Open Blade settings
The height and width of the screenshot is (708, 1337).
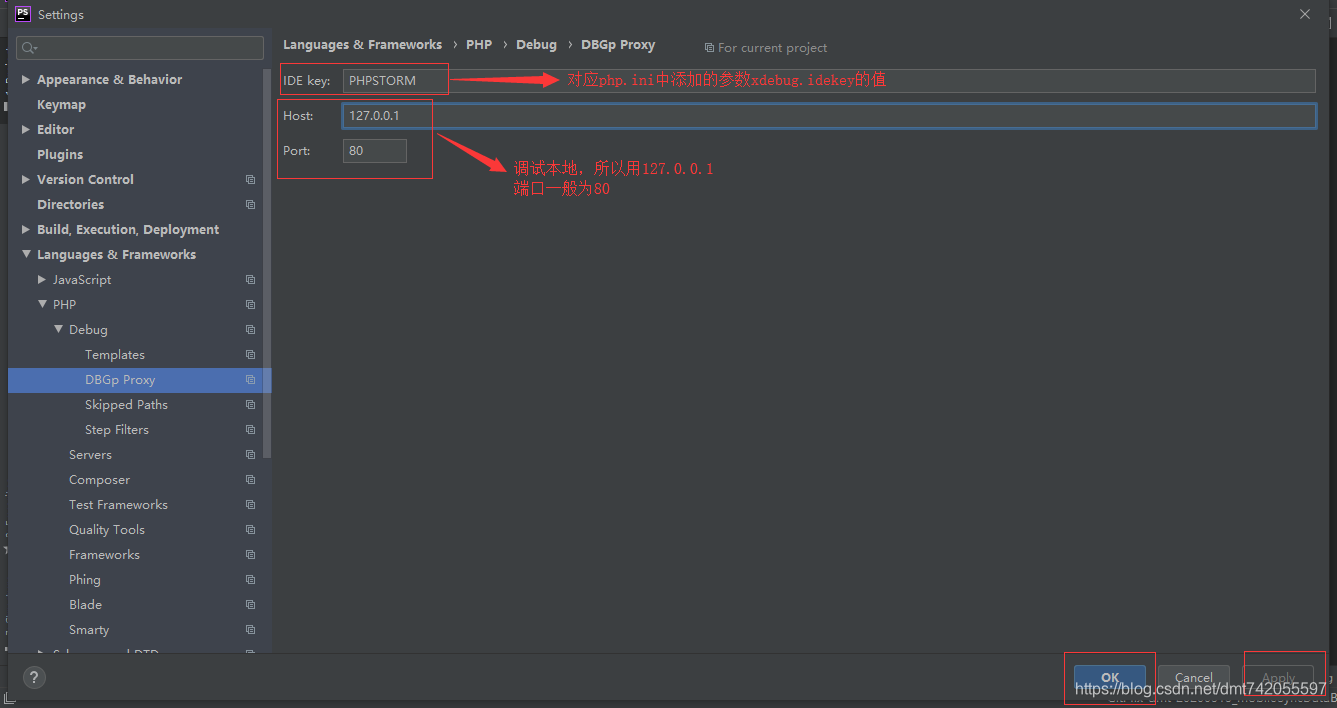(85, 604)
